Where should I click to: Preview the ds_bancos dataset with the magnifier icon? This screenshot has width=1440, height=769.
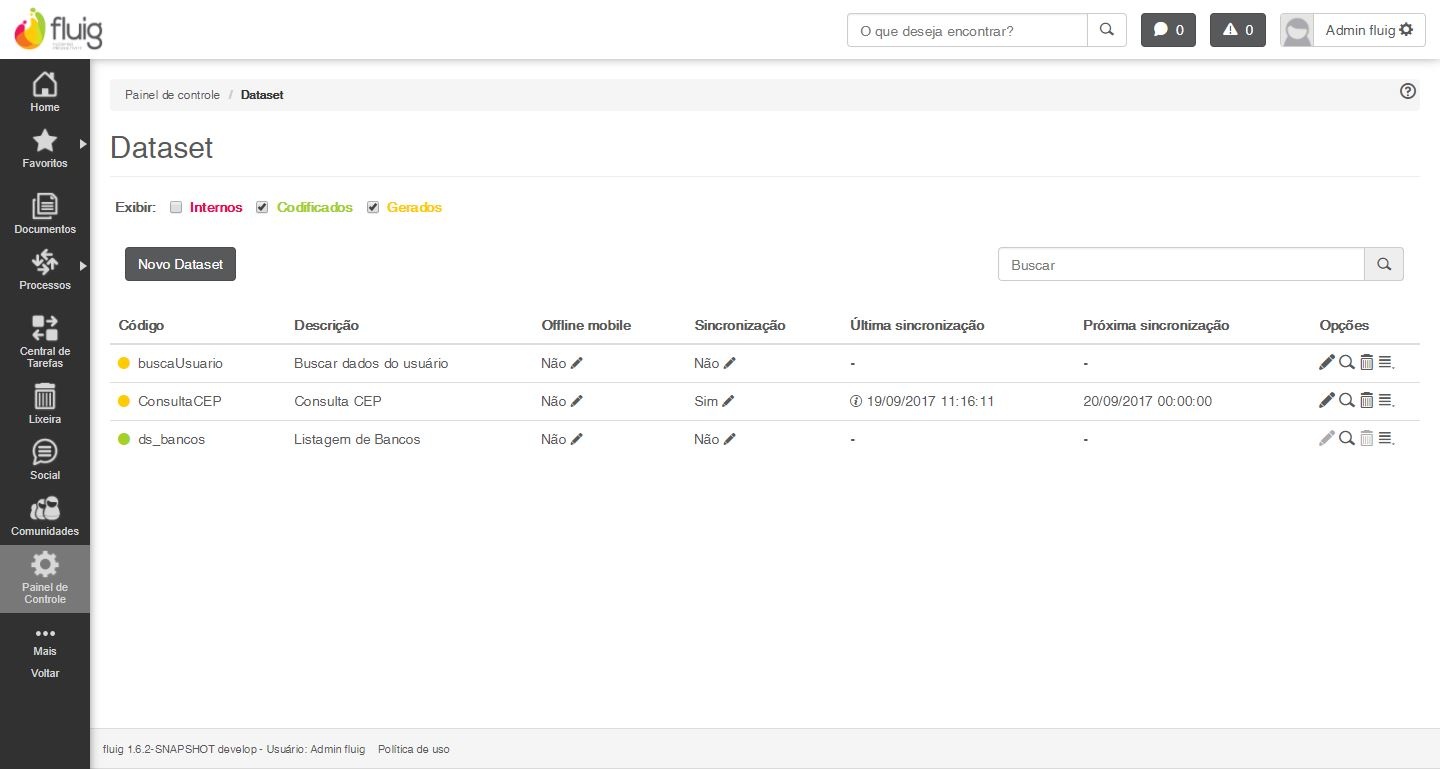coord(1347,439)
